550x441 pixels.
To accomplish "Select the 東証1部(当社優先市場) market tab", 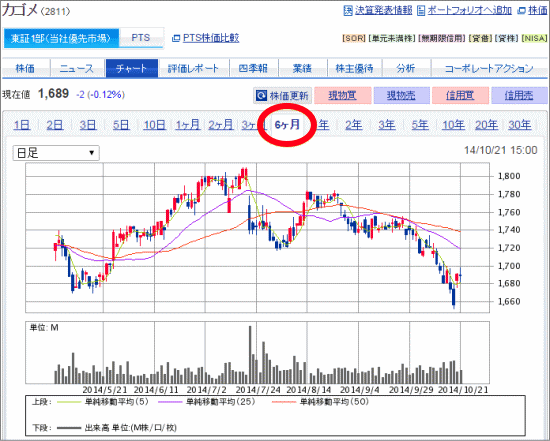I will 61,38.
